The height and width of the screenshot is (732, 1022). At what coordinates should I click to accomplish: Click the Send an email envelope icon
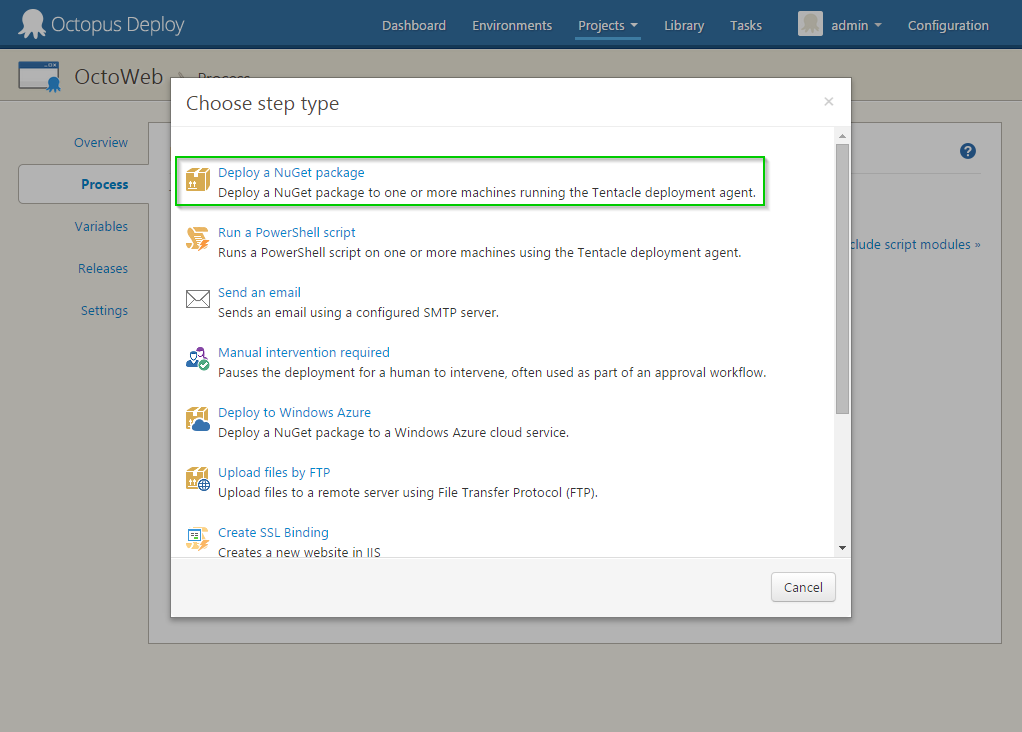[x=197, y=299]
